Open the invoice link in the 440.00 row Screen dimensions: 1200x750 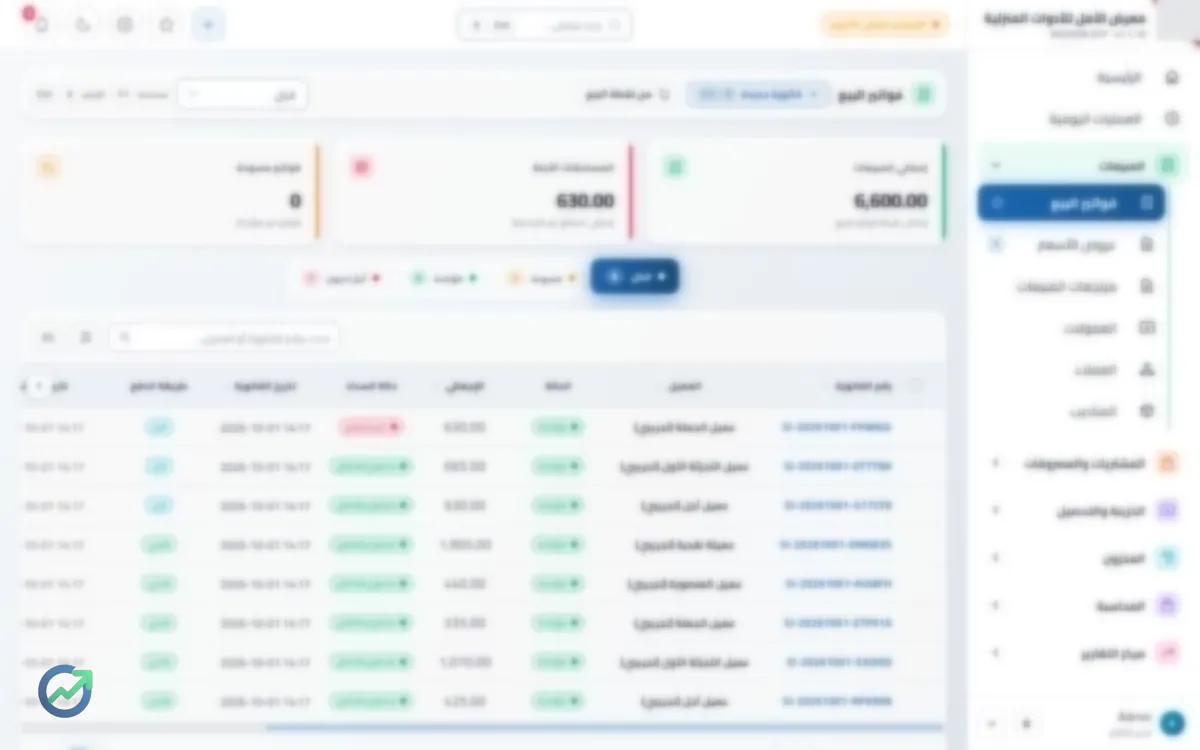838,584
